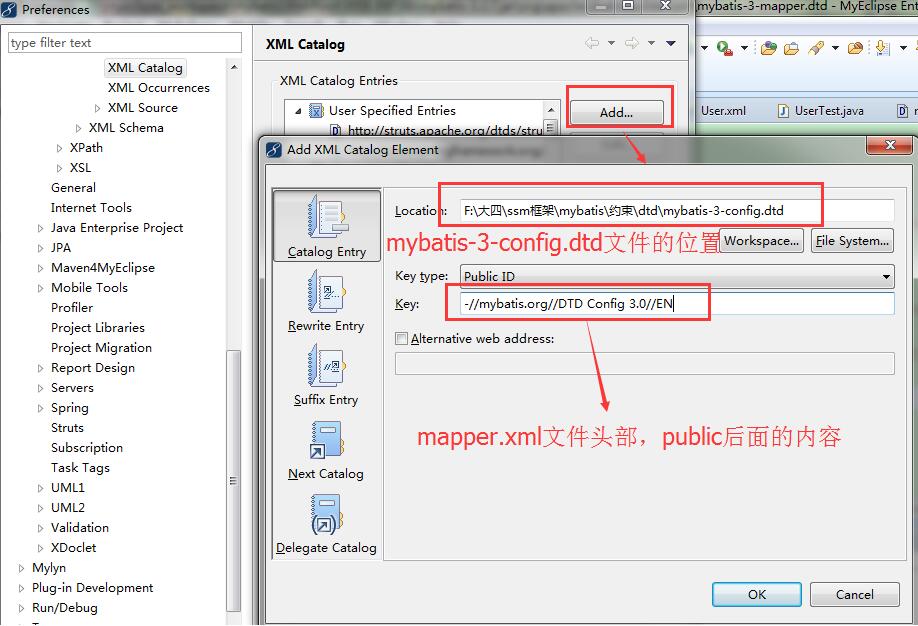Click the Preferences window title icon
Image resolution: width=918 pixels, height=626 pixels.
click(9, 9)
